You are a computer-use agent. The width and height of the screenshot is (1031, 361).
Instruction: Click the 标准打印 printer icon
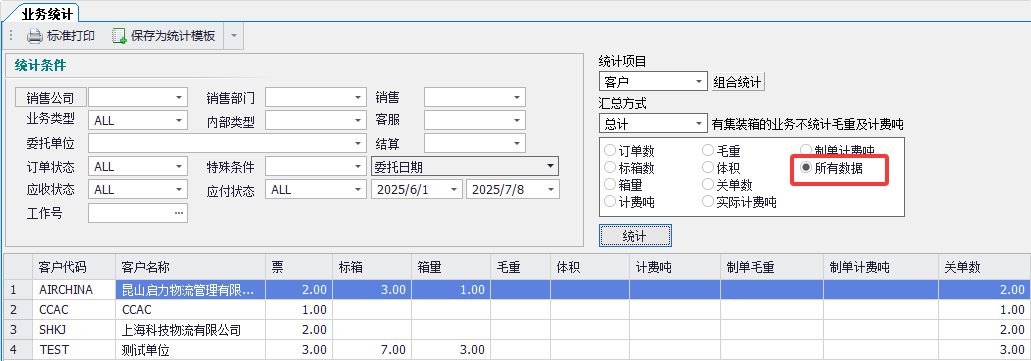click(x=35, y=36)
